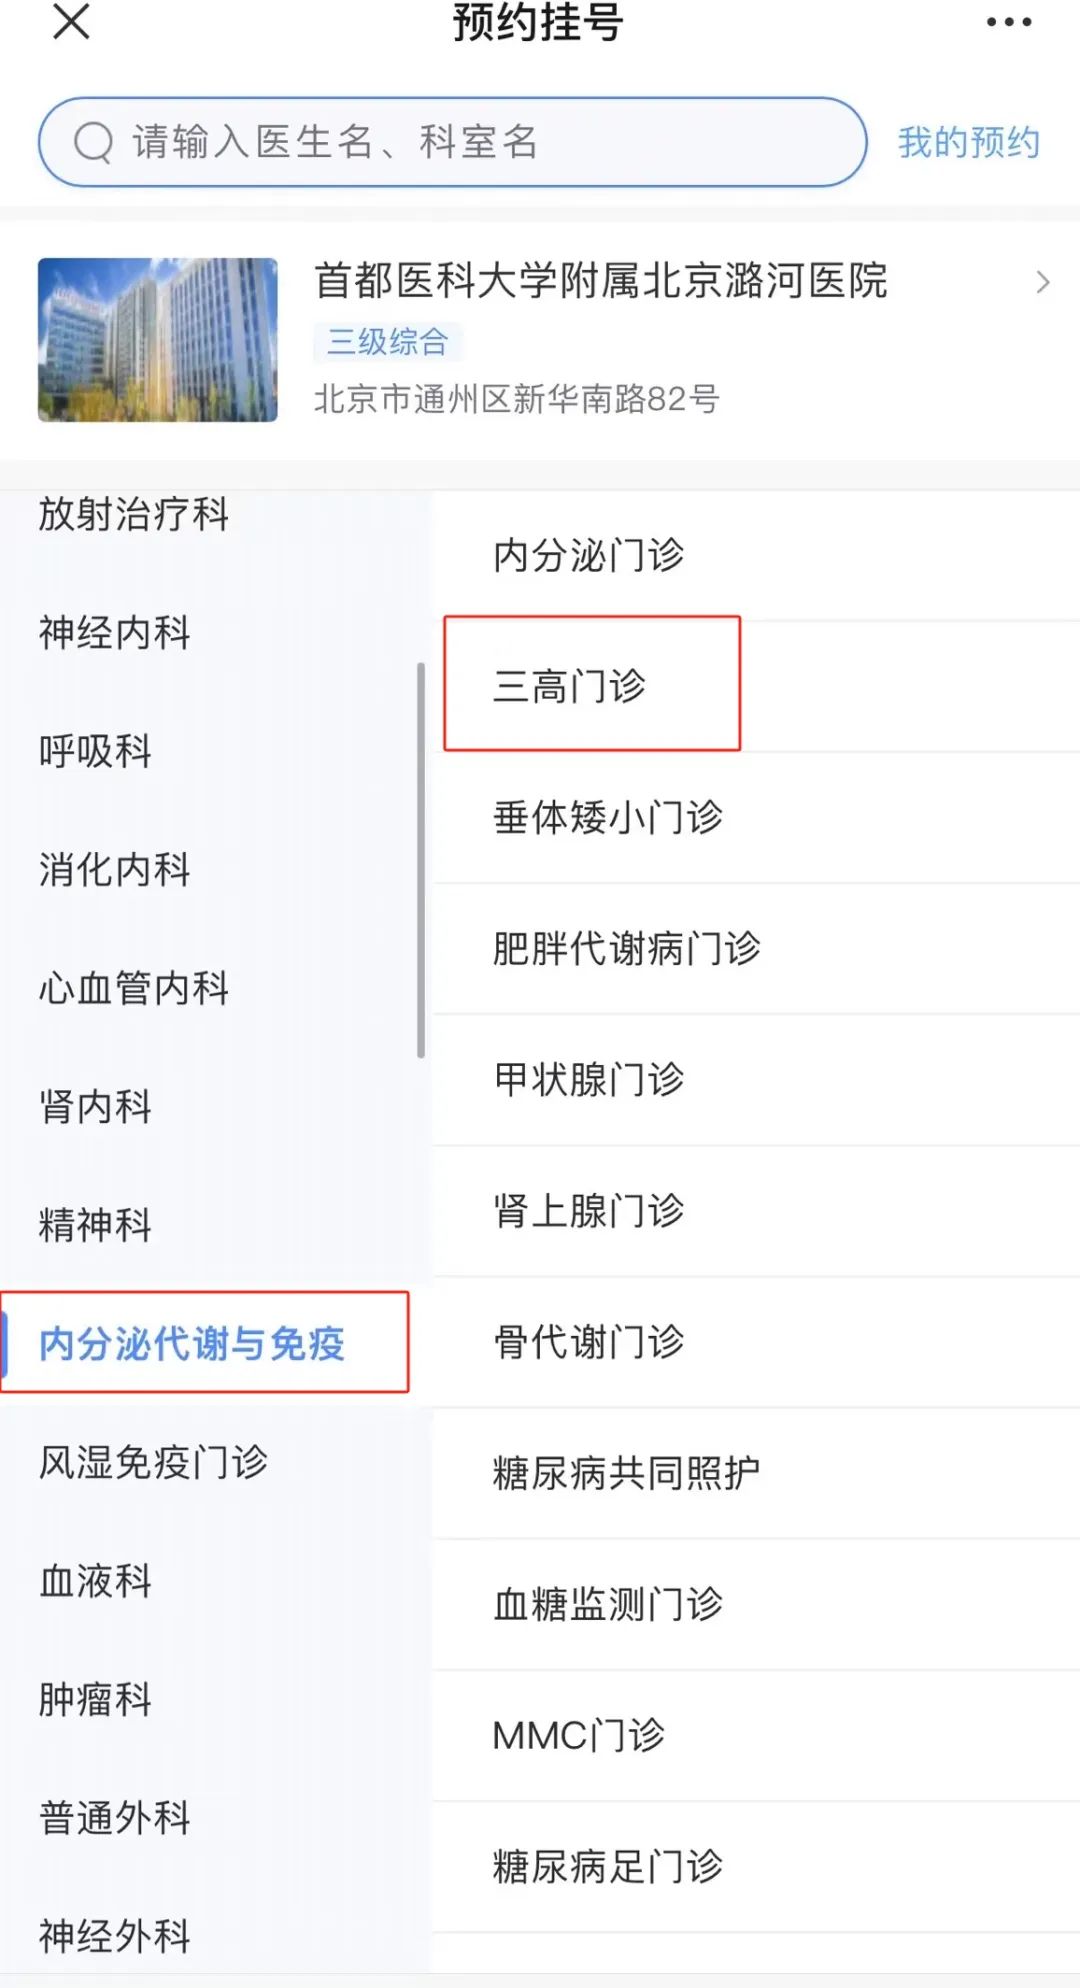Open 内分泌门诊 clinic entry
The height and width of the screenshot is (1988, 1080).
click(588, 555)
